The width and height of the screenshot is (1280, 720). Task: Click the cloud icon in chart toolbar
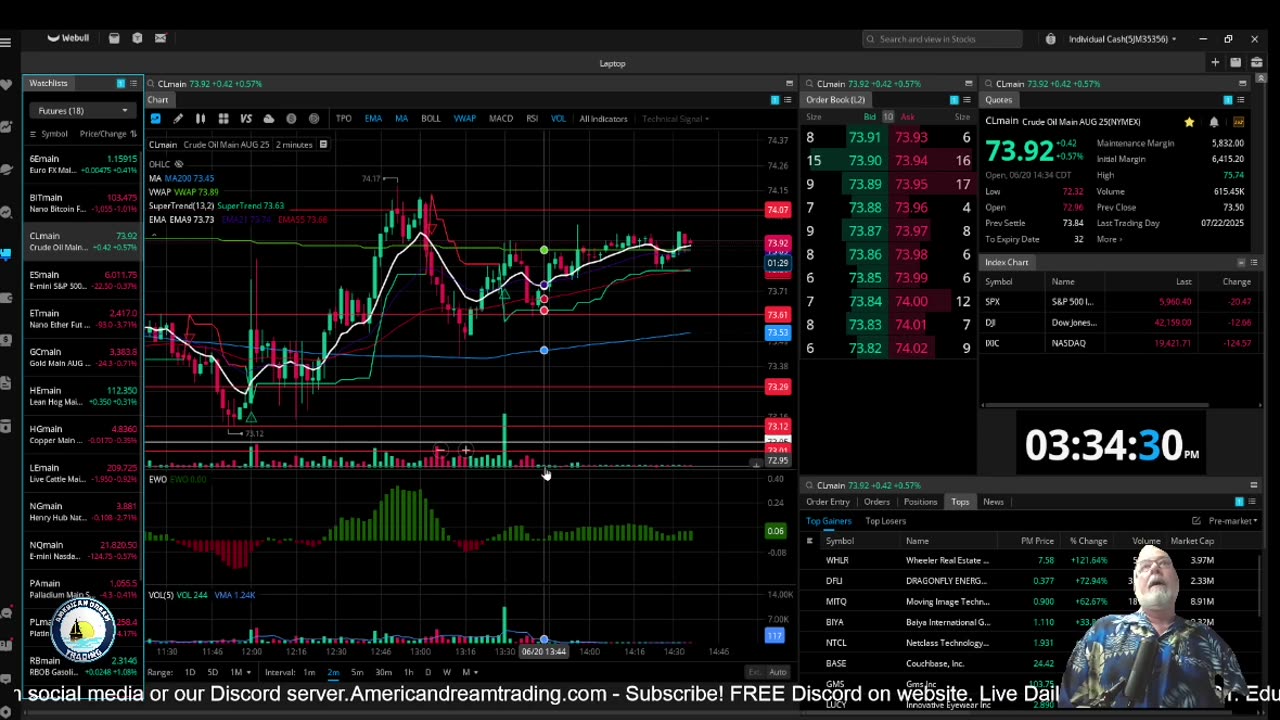pyautogui.click(x=268, y=119)
